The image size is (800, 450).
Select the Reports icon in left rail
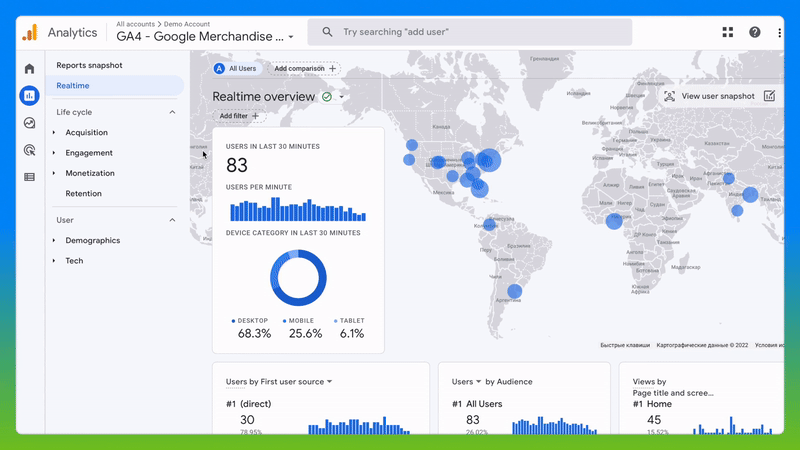coord(30,95)
